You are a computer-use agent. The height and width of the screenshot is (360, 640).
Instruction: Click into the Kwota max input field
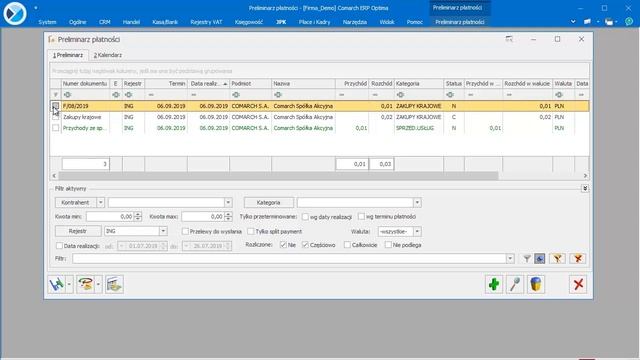click(203, 216)
